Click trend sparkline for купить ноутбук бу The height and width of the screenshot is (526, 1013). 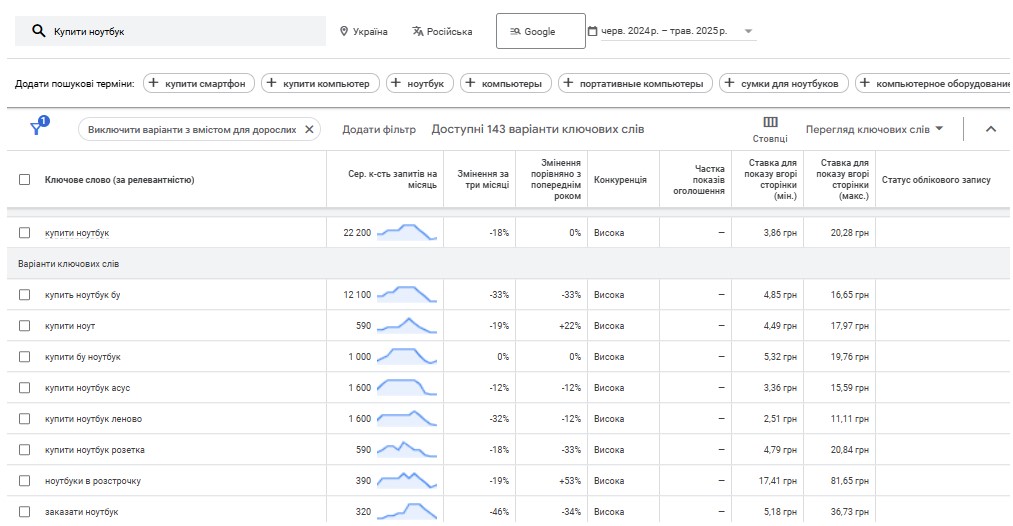tap(406, 294)
